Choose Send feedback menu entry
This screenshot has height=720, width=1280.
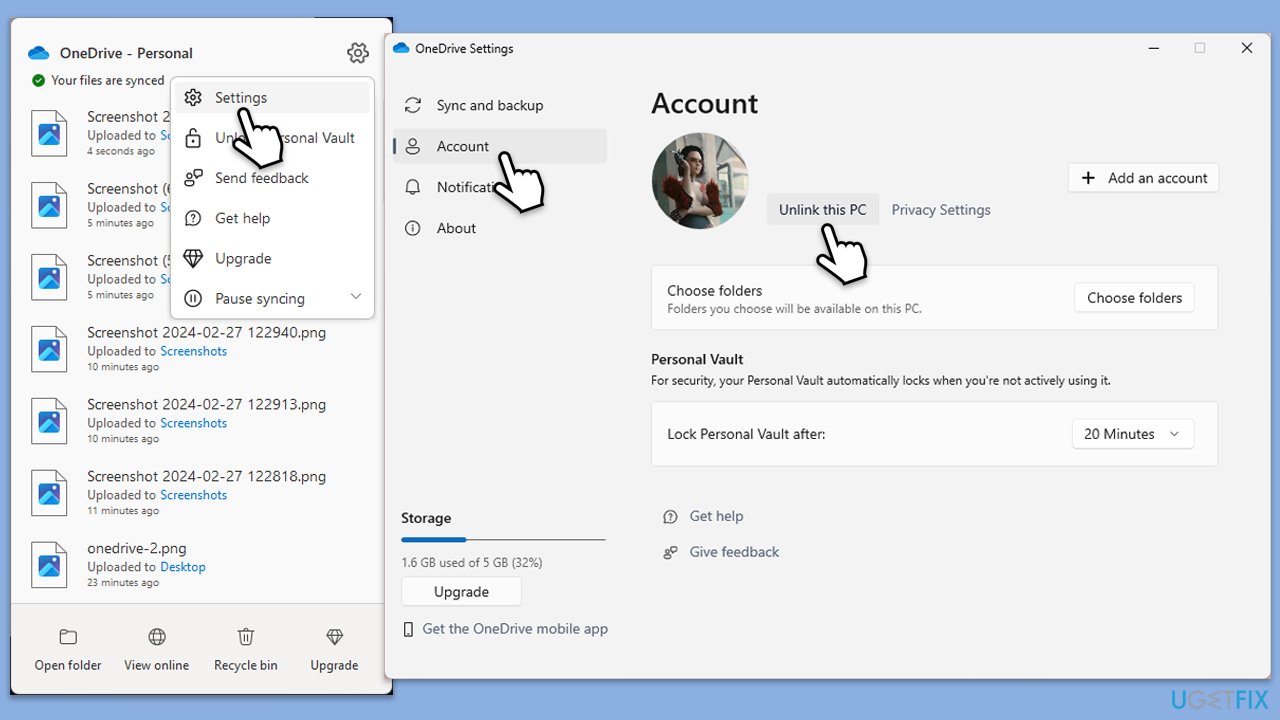(272, 178)
